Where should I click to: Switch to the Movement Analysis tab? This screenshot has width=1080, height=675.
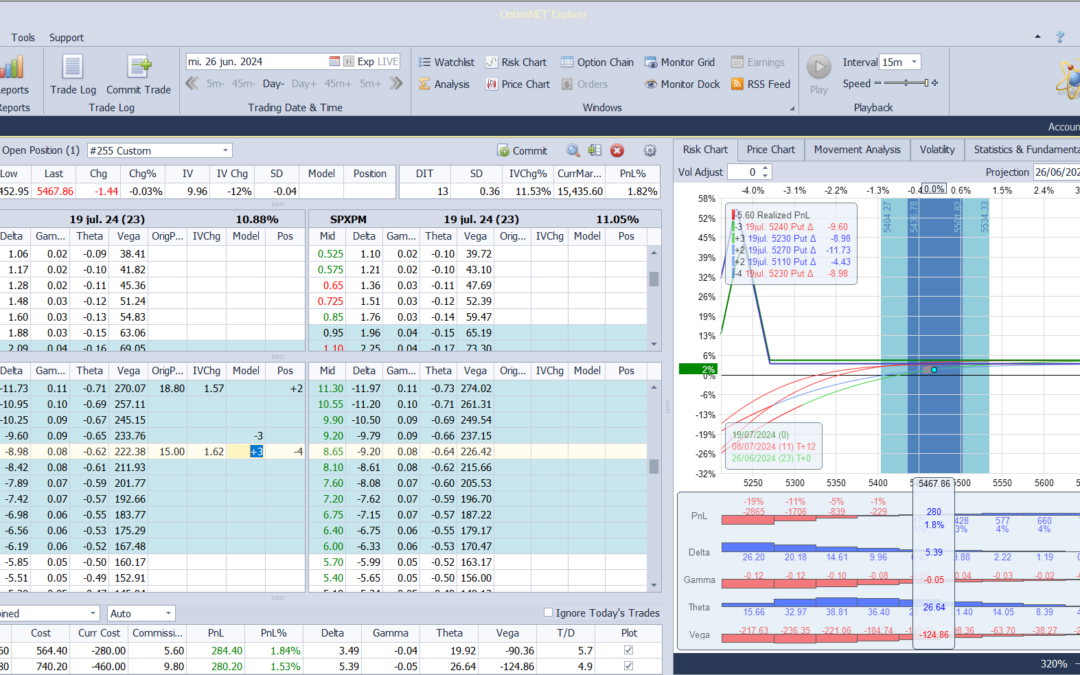pos(857,150)
